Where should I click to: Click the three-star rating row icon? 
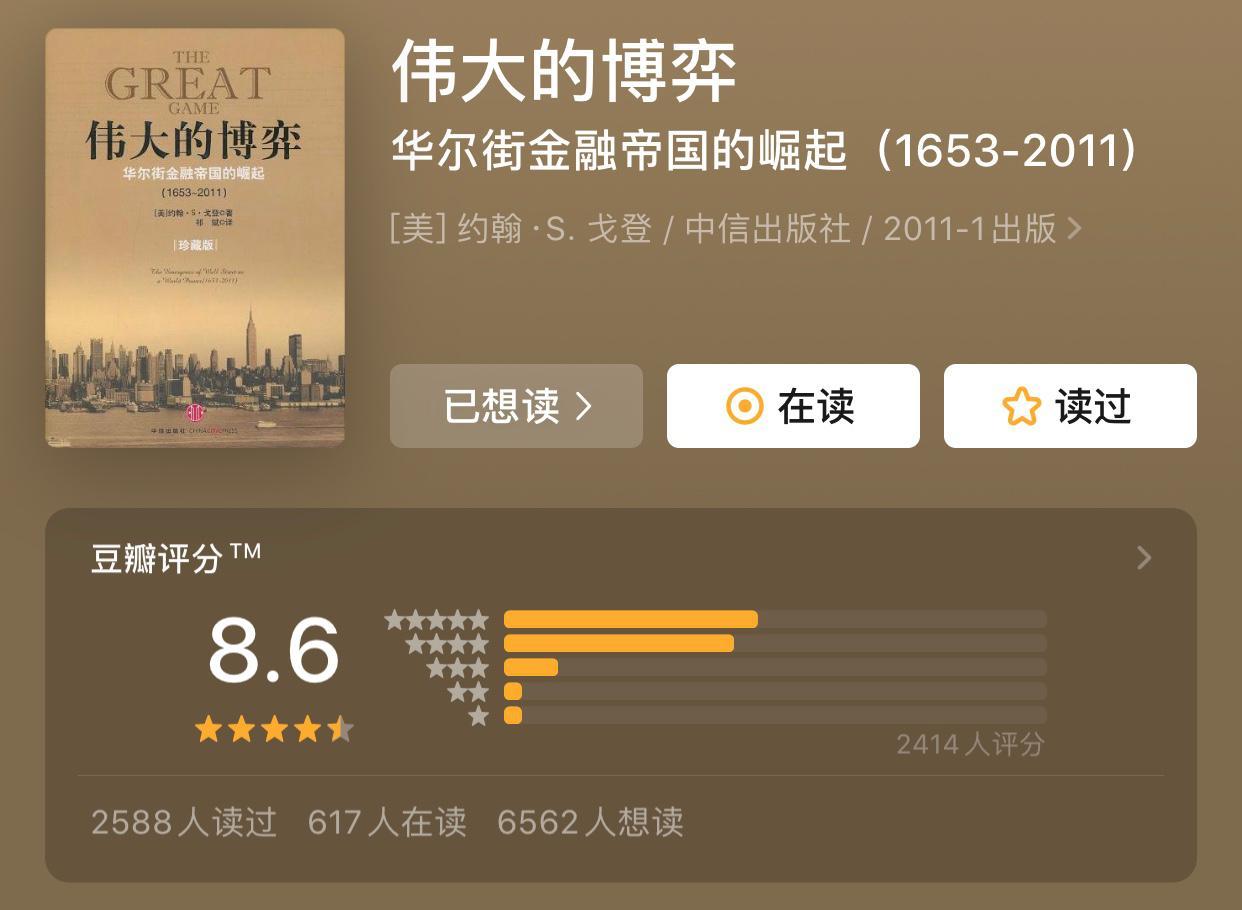click(x=458, y=668)
